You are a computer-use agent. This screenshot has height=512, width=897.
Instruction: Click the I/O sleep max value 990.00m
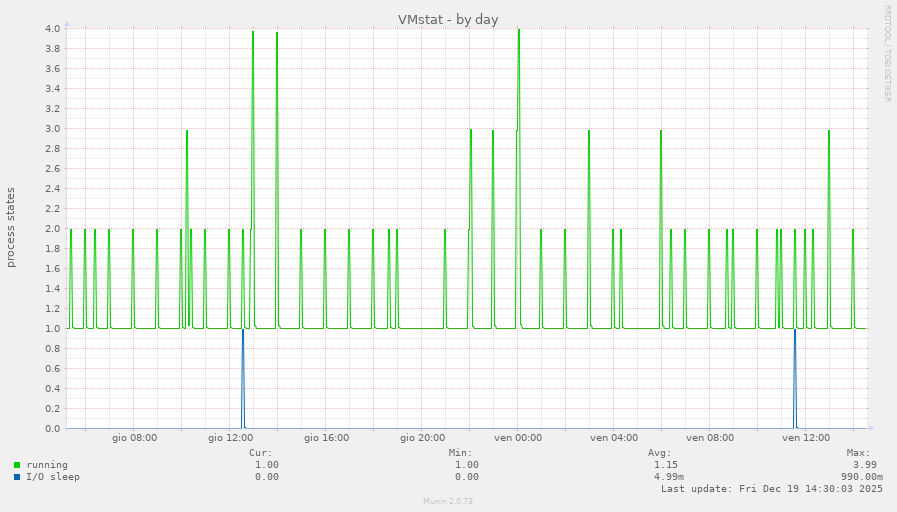click(x=862, y=477)
